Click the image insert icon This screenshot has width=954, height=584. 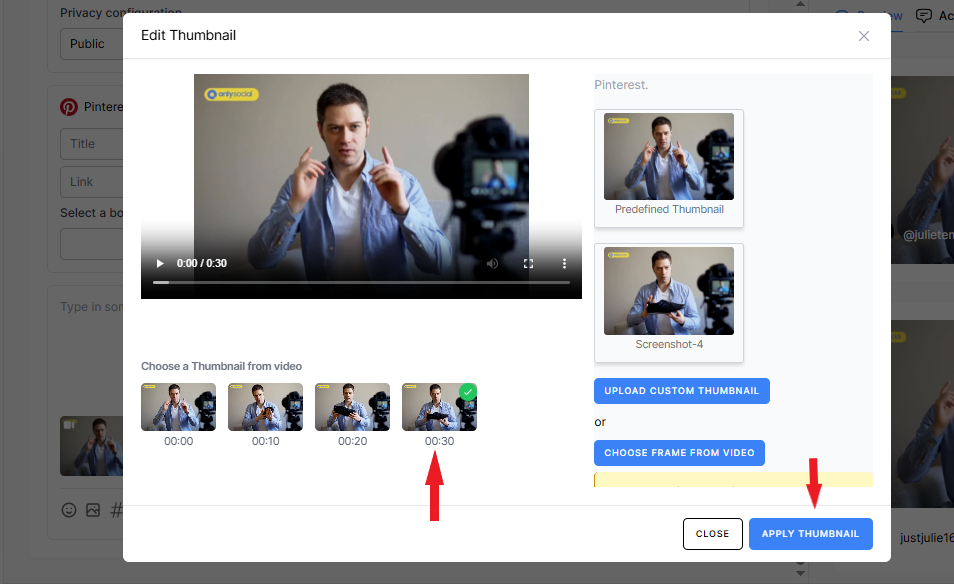(x=93, y=510)
